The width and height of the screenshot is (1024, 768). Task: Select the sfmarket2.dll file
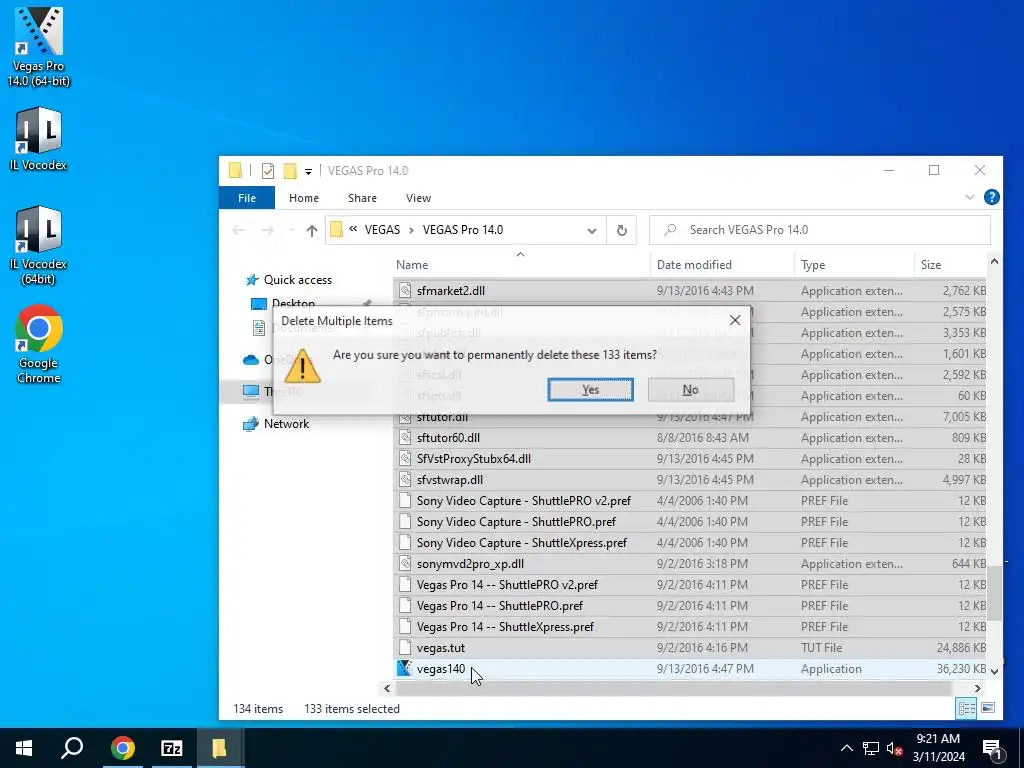[451, 291]
